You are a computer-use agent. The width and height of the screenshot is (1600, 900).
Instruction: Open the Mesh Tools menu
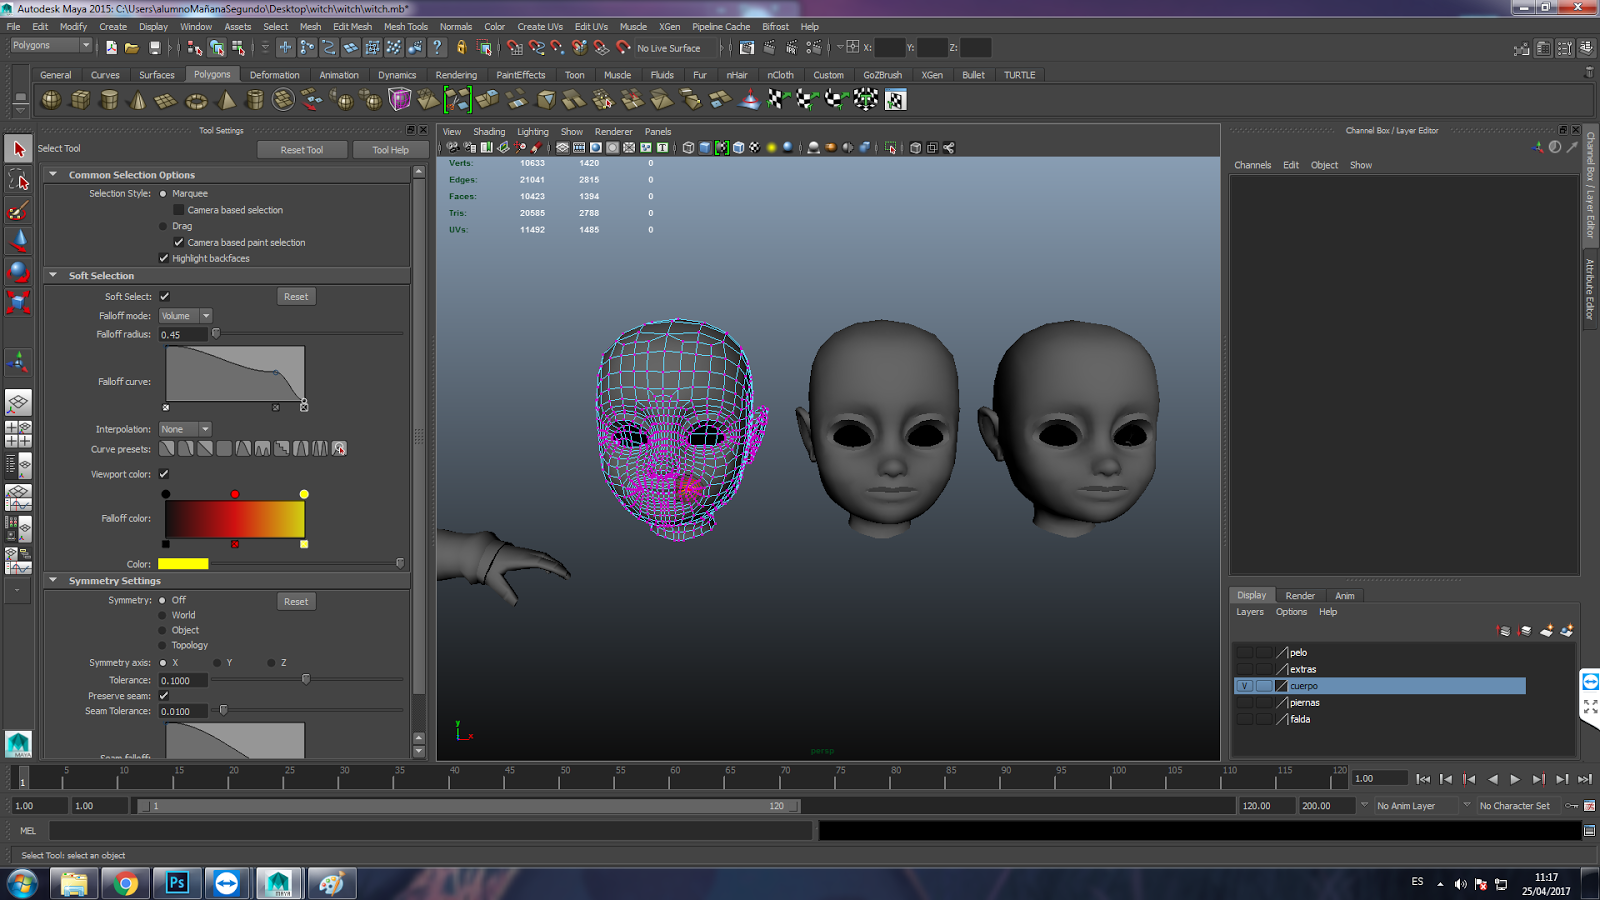click(405, 27)
